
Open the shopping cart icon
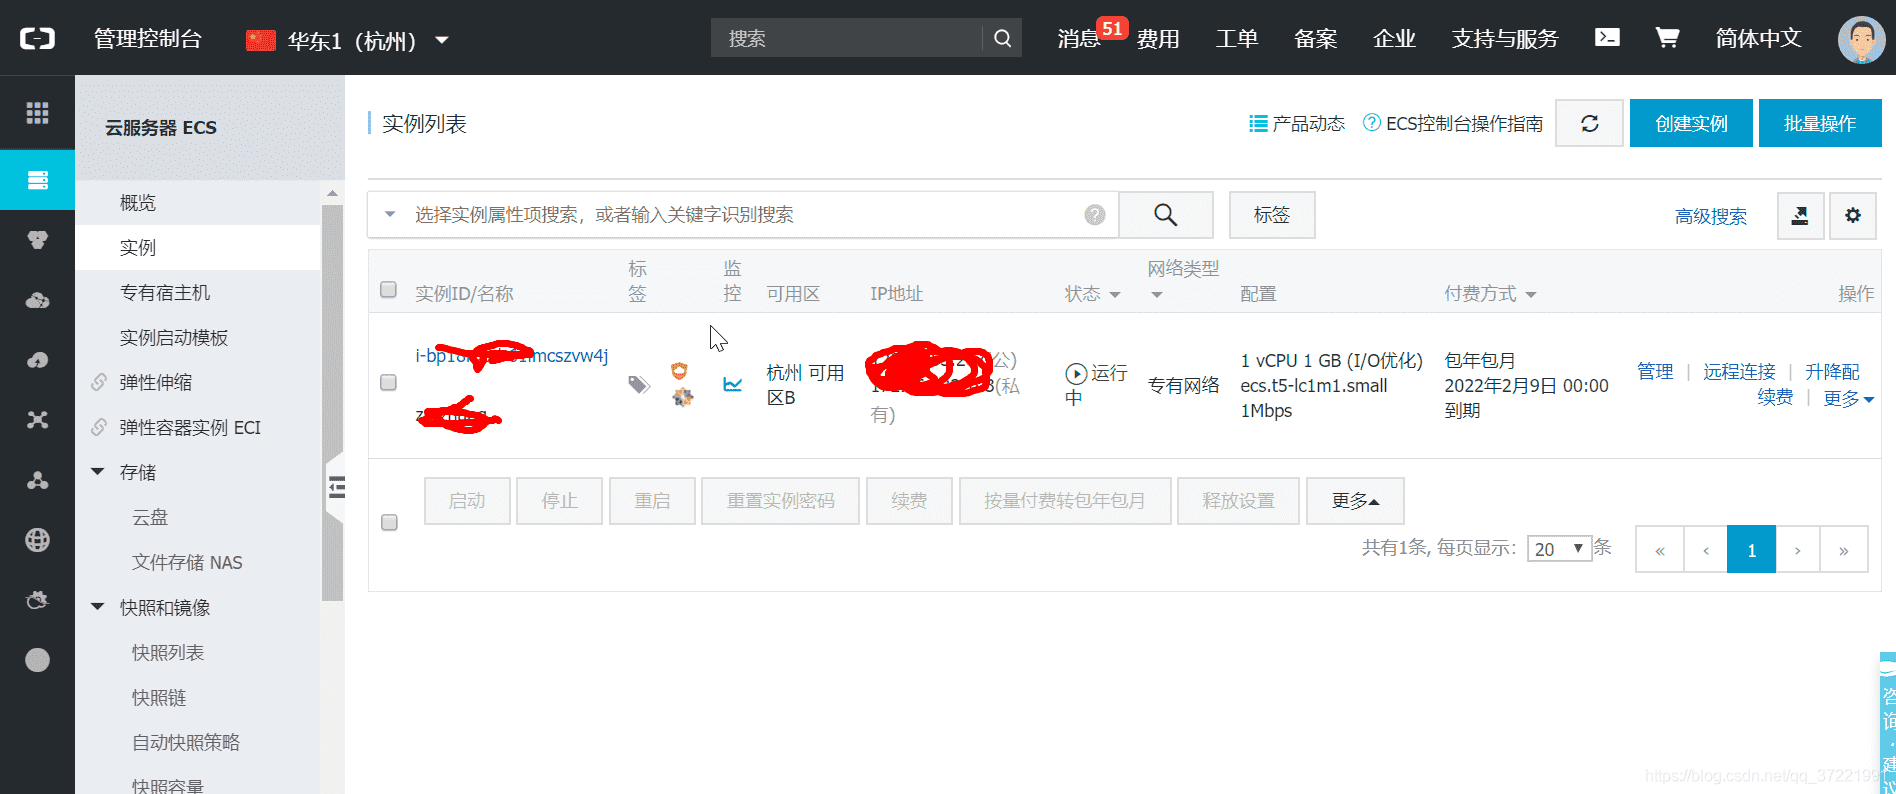click(x=1667, y=37)
